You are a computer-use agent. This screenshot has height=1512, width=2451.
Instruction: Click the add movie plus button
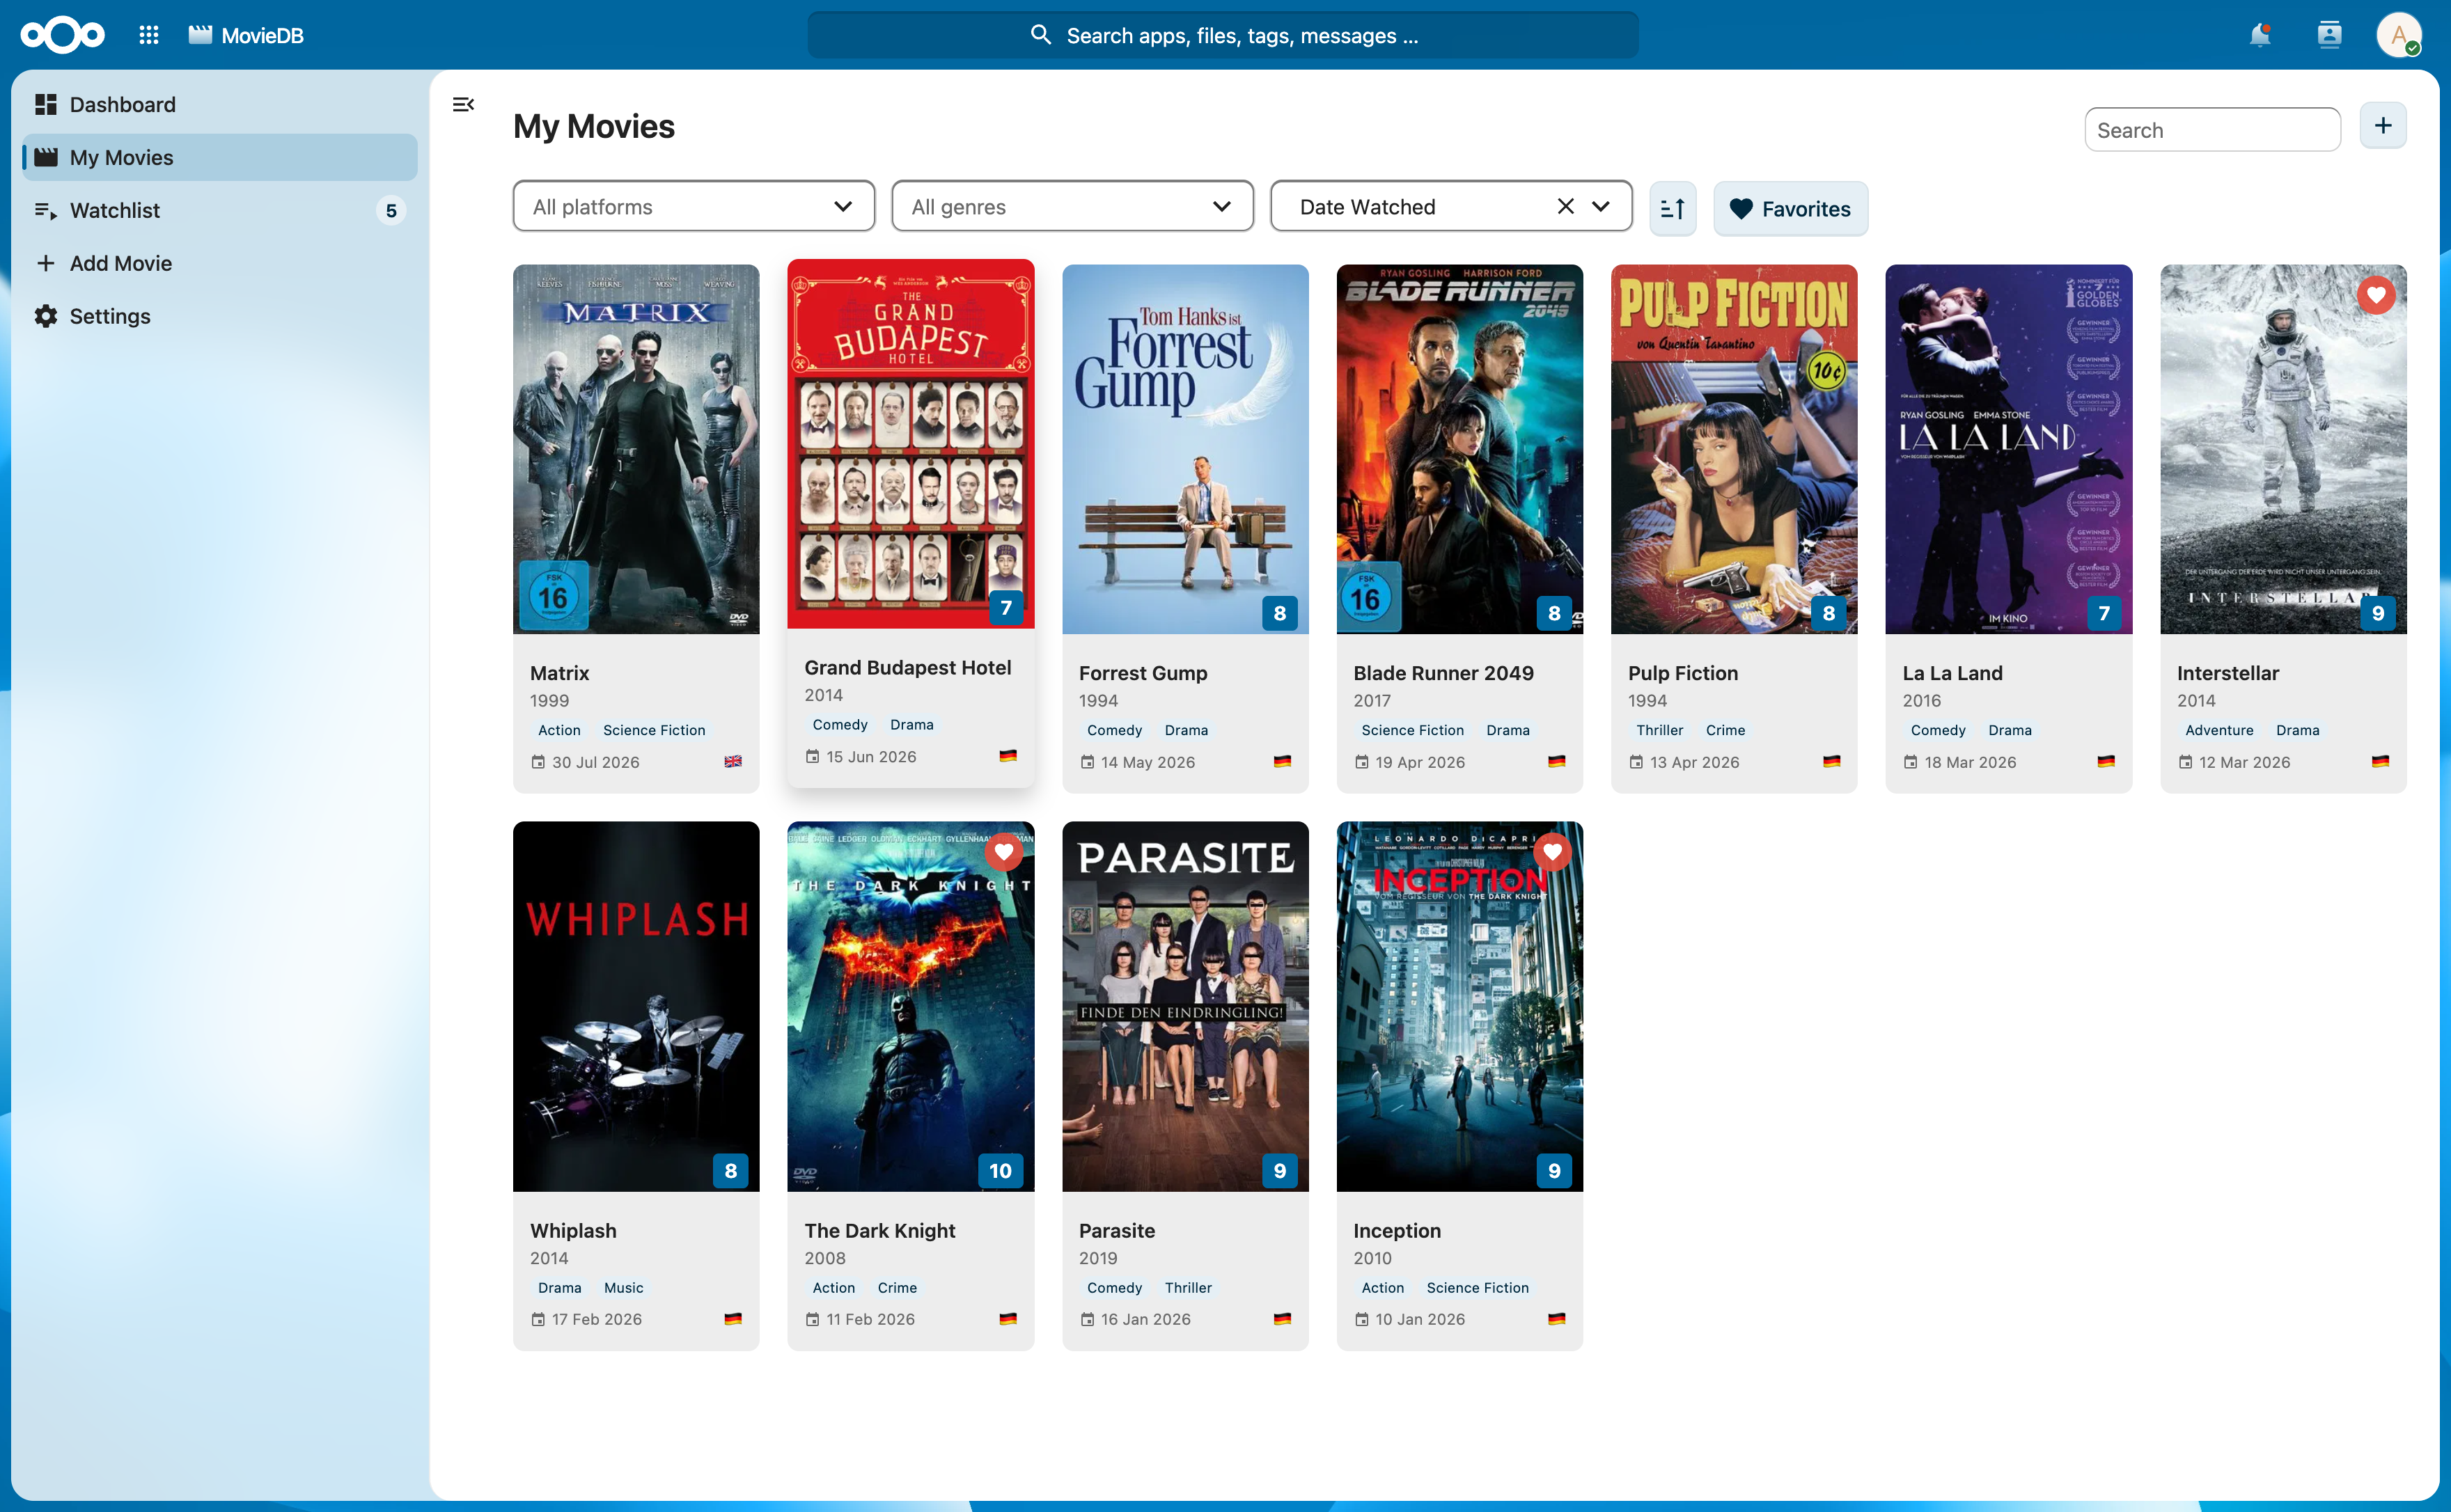(x=2383, y=126)
